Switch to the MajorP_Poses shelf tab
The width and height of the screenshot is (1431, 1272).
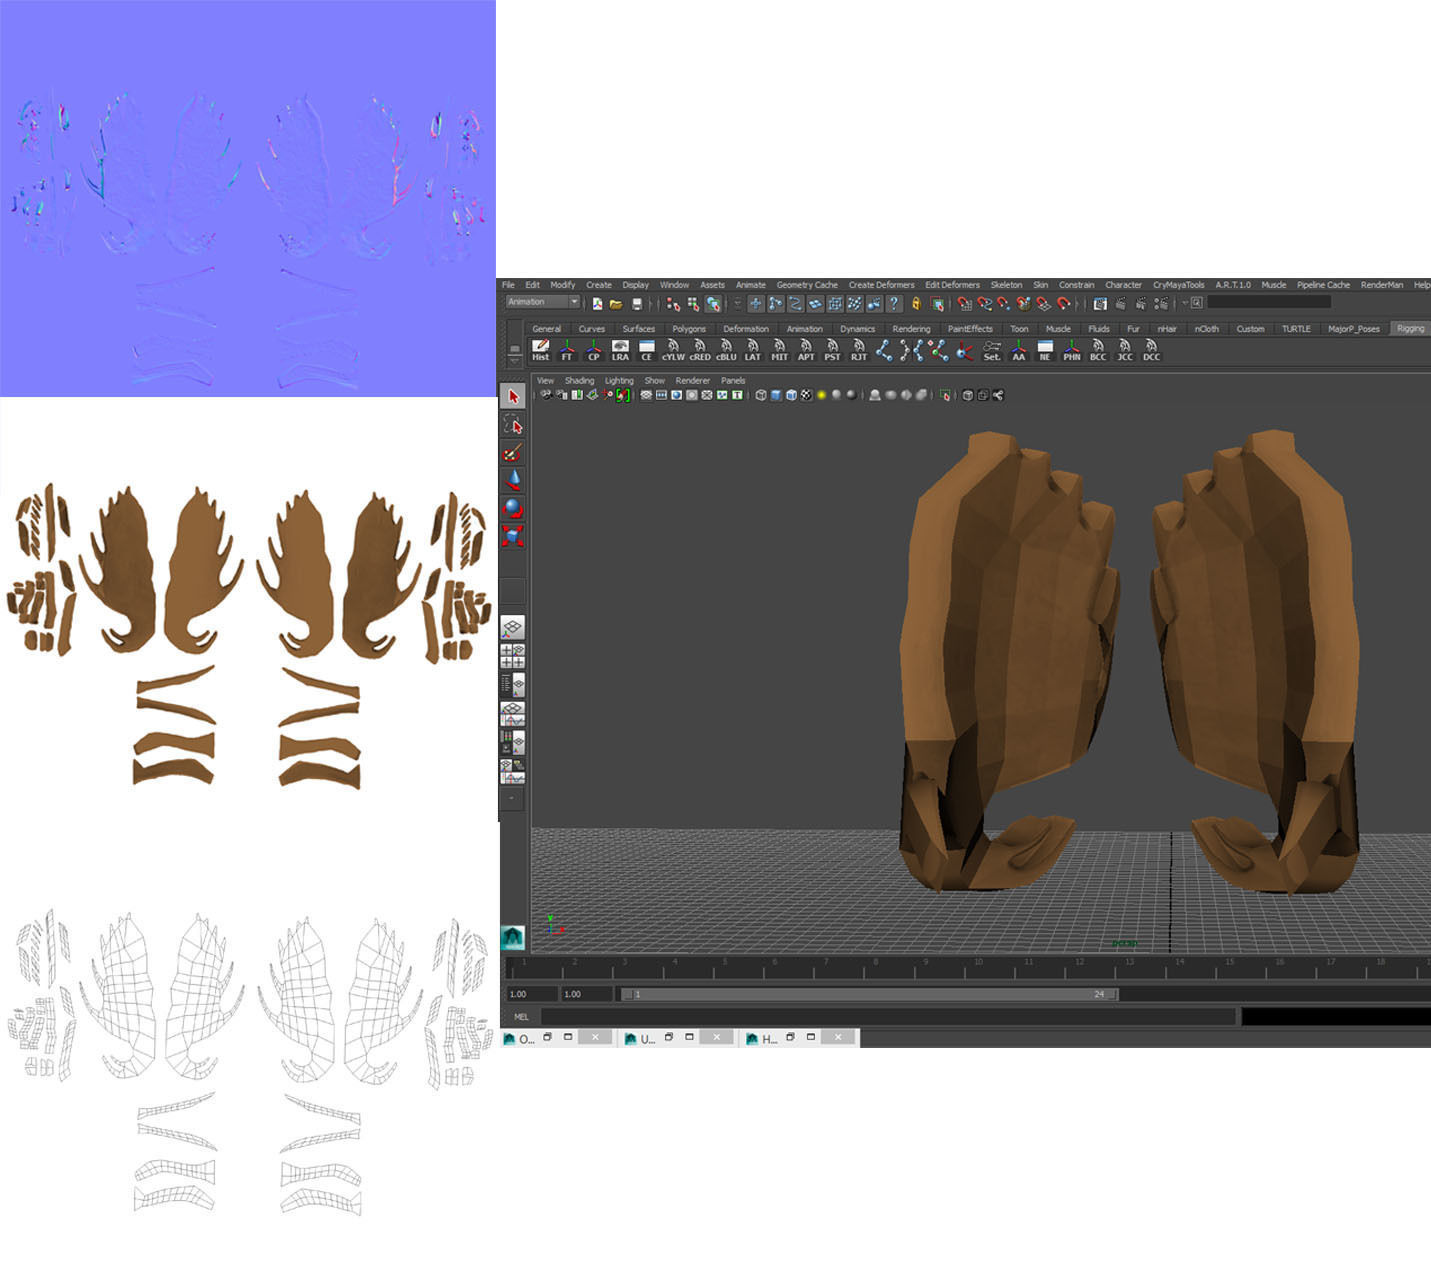[x=1354, y=329]
